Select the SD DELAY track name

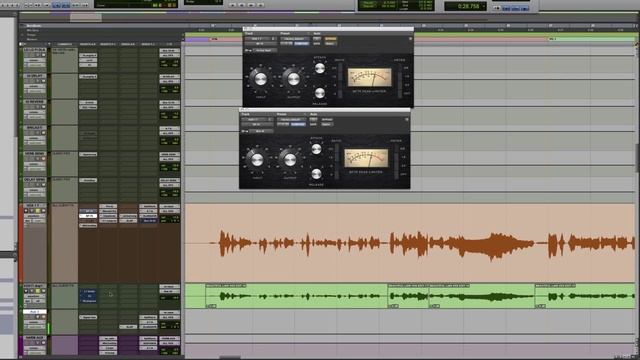tap(35, 76)
